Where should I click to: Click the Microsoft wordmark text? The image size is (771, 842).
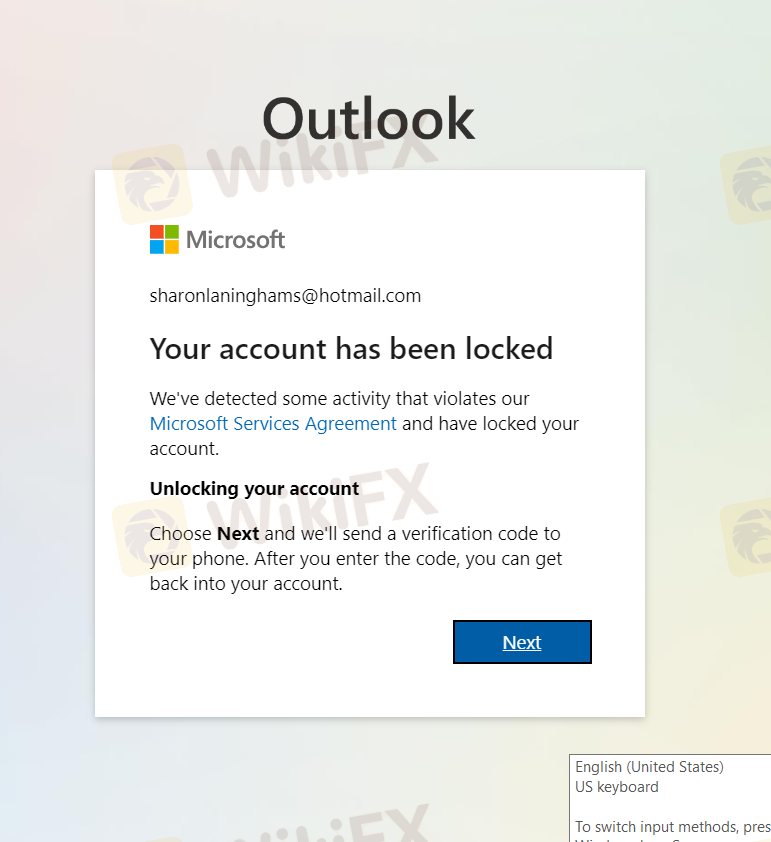[235, 240]
